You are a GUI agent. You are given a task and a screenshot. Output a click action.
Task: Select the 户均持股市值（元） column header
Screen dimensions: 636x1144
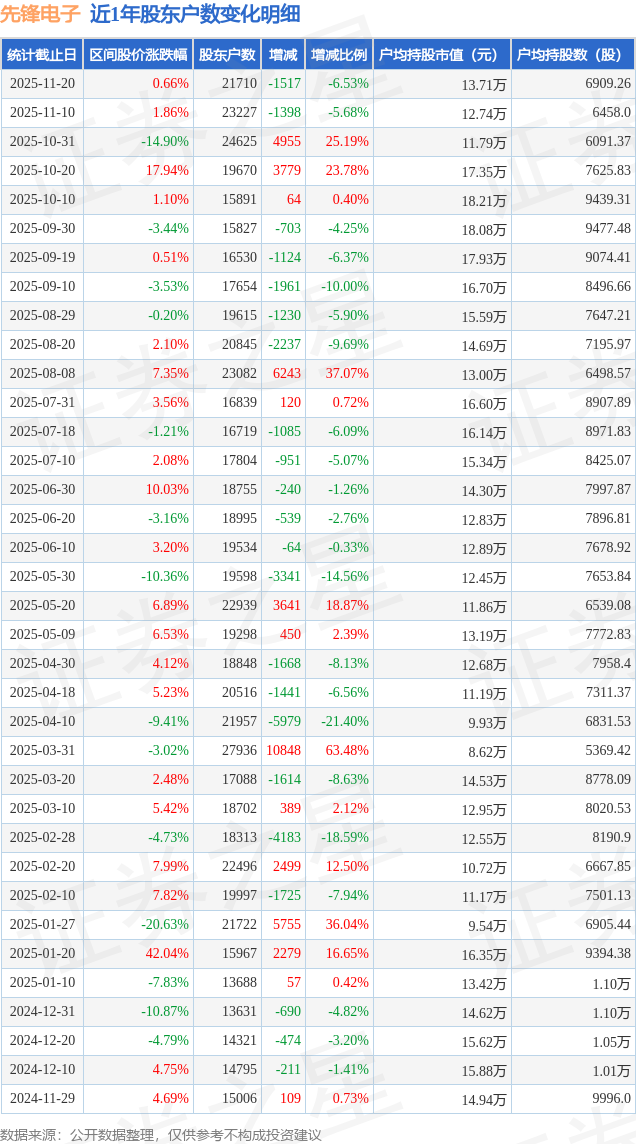[441, 55]
